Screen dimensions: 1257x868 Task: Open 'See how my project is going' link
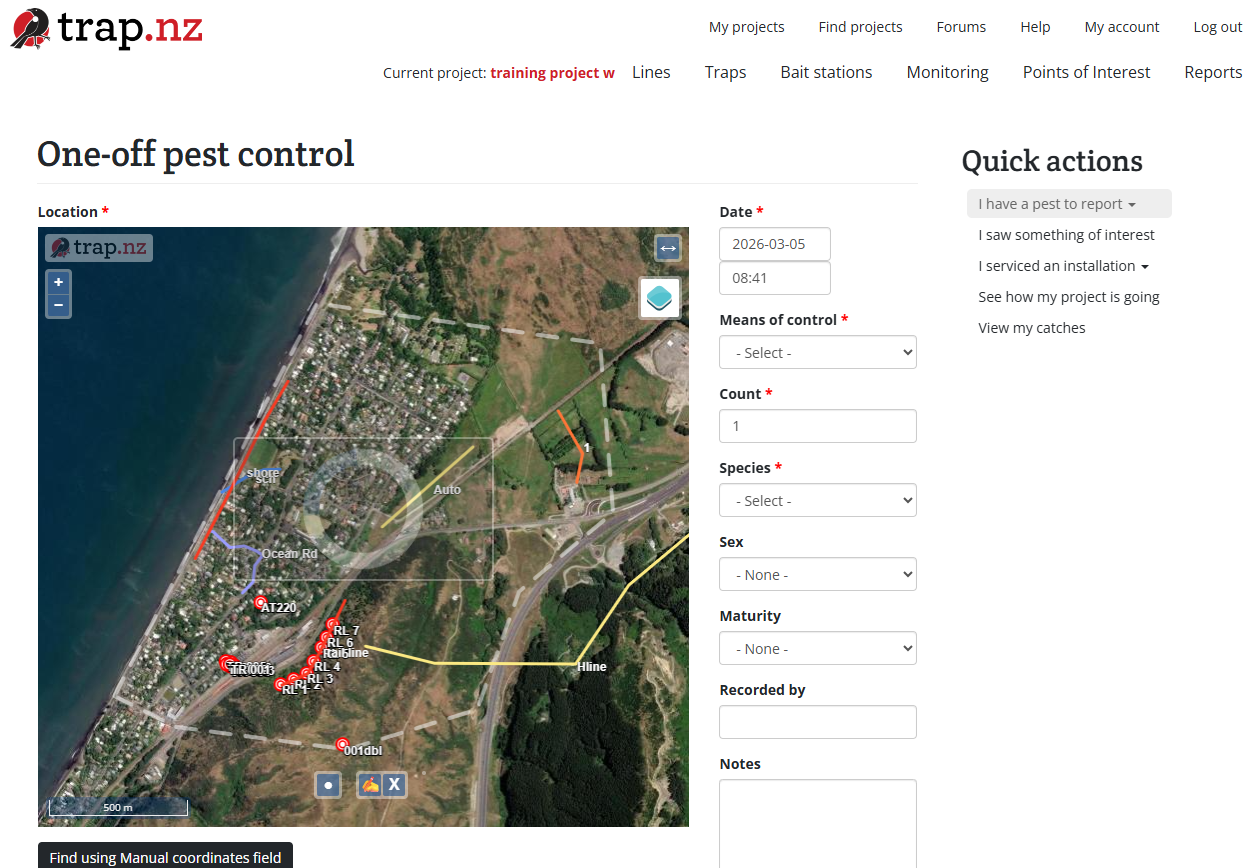point(1069,297)
